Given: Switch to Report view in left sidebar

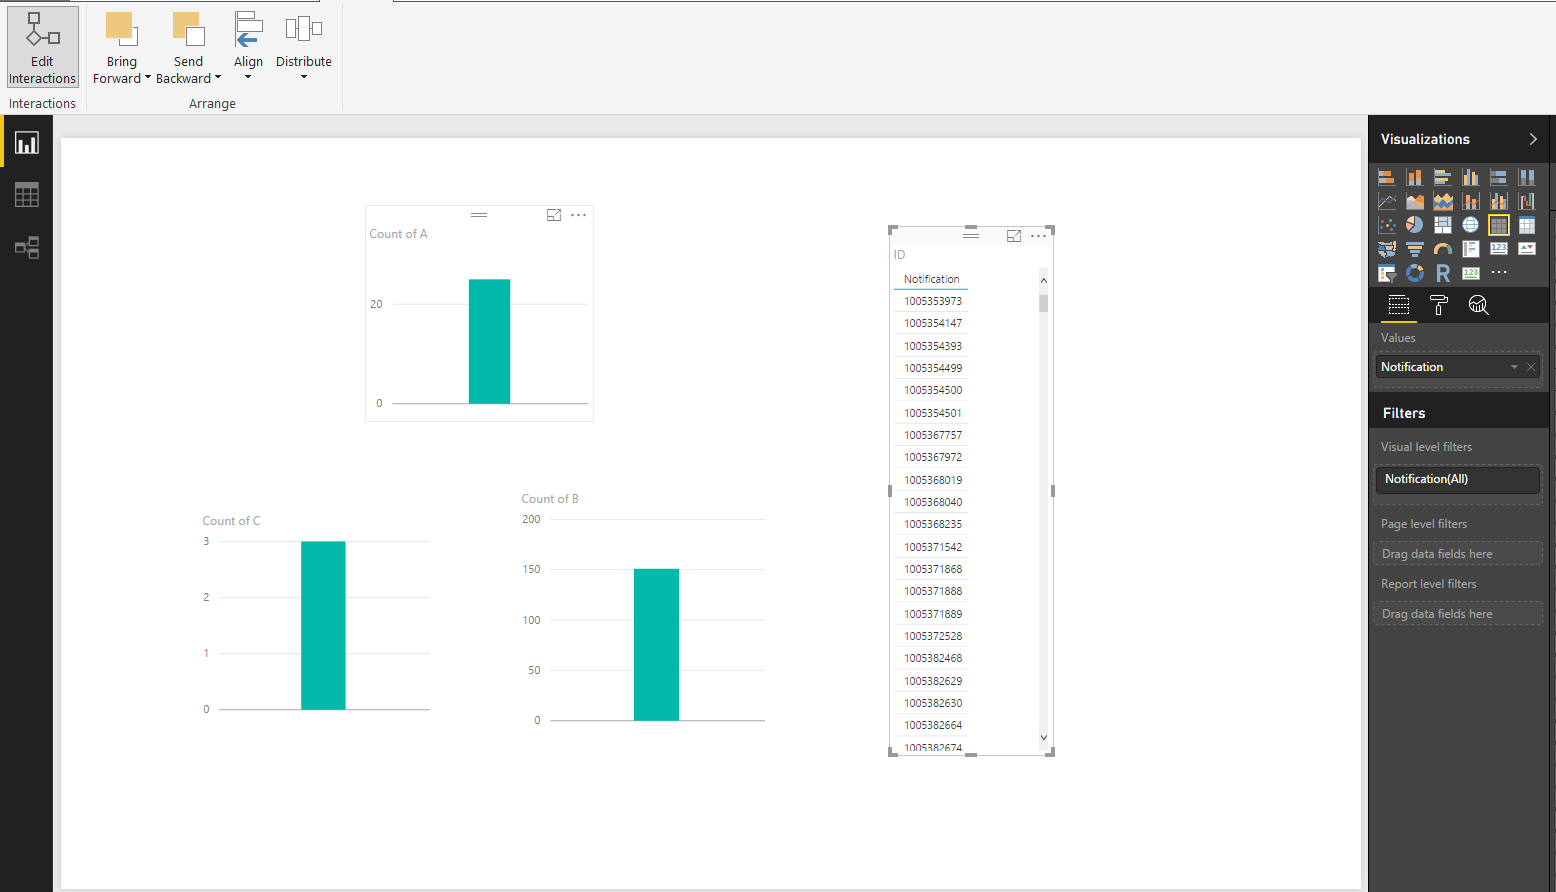Looking at the screenshot, I should pyautogui.click(x=27, y=143).
